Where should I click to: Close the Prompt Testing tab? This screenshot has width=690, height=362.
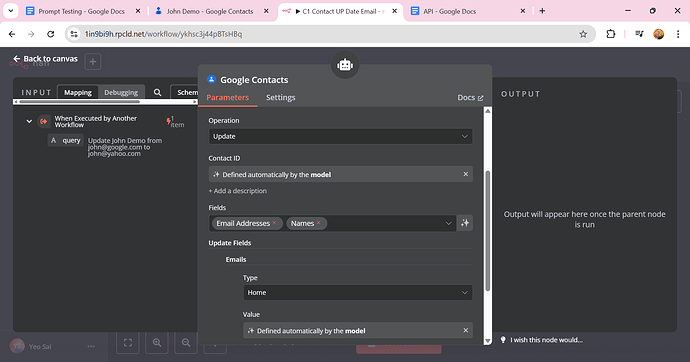[x=138, y=11]
